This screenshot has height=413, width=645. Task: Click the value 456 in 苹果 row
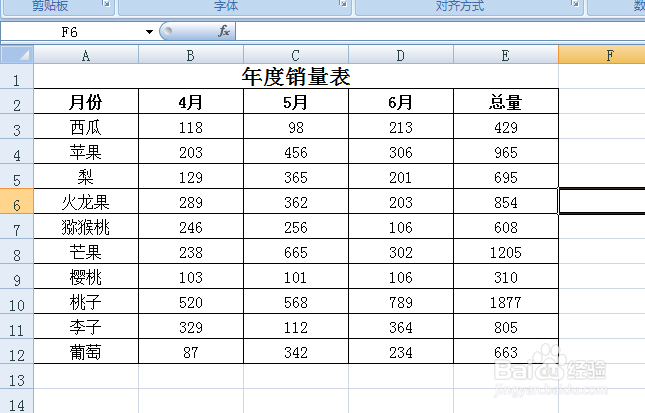[296, 152]
